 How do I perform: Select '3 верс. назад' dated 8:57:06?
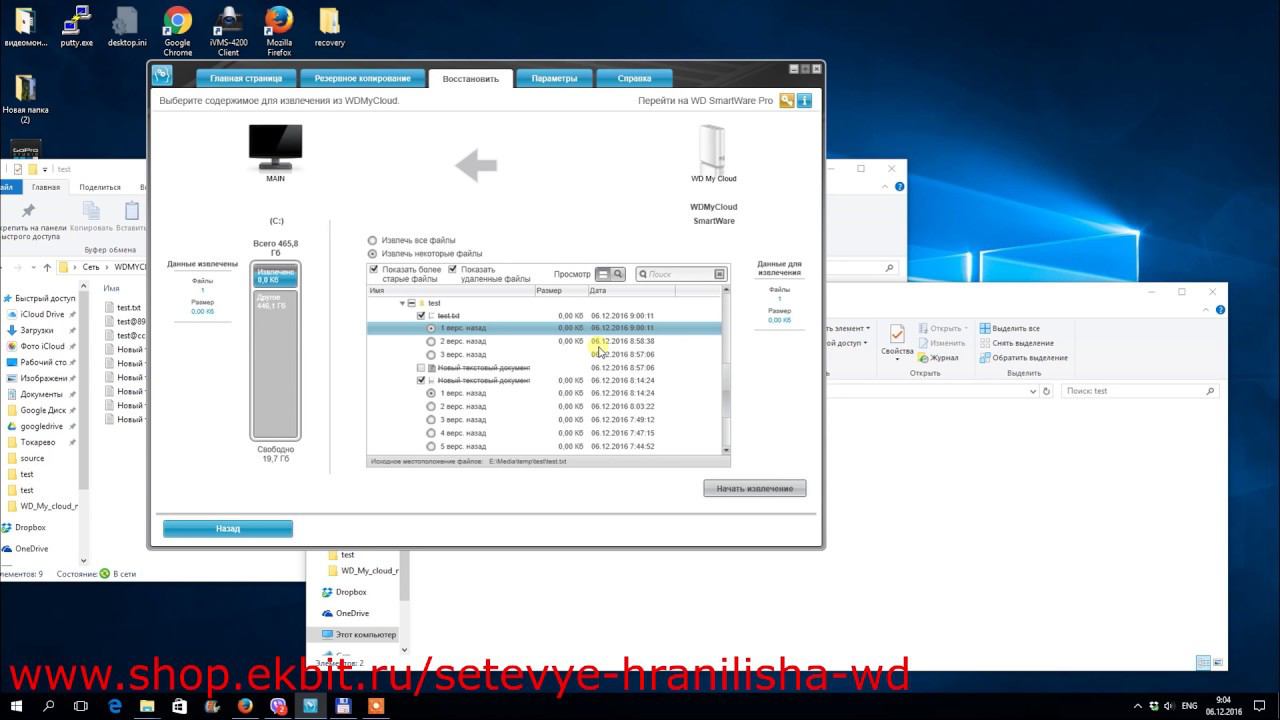(431, 354)
